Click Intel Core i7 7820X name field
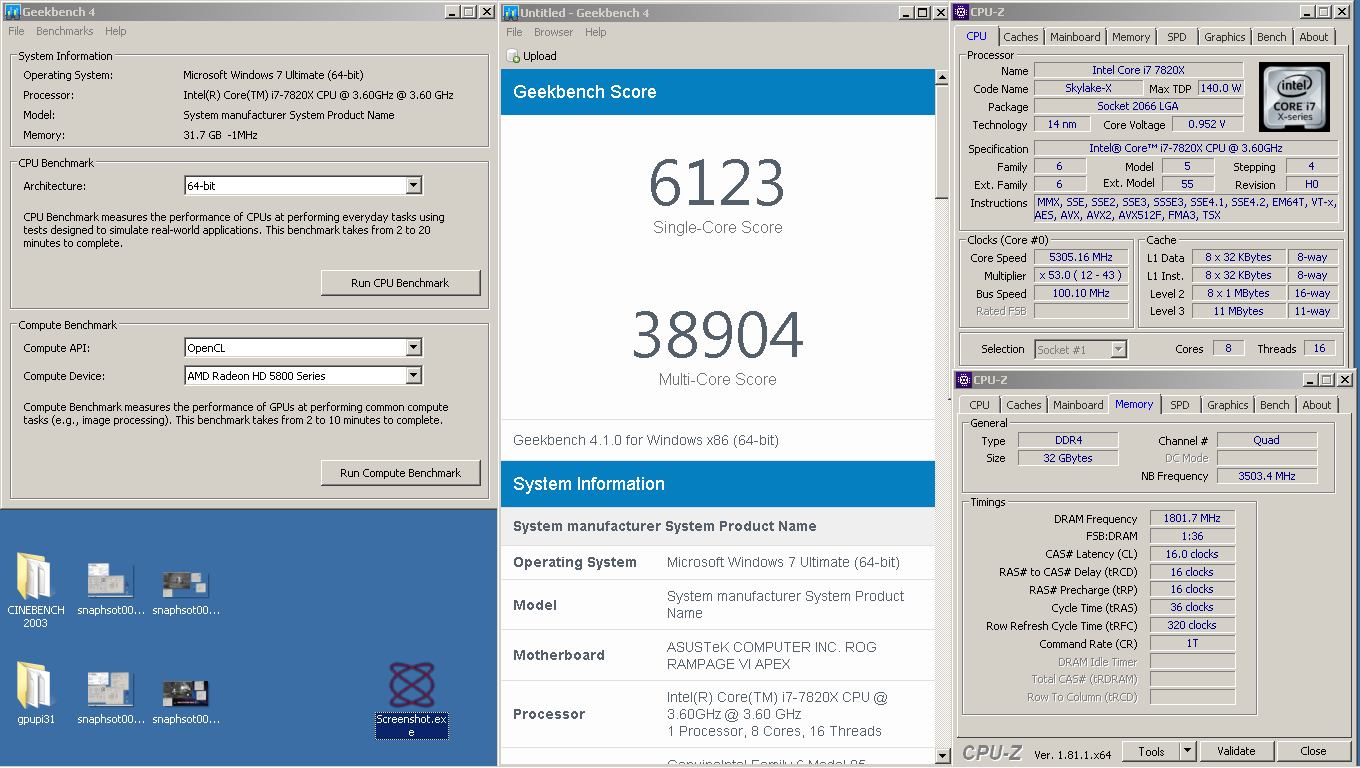The width and height of the screenshot is (1360, 768). pos(1138,70)
